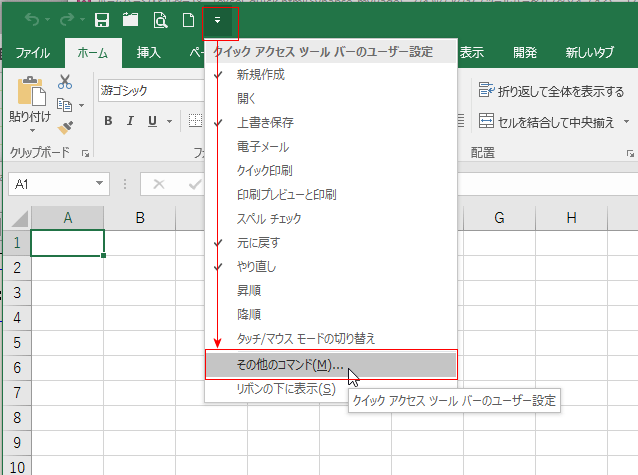
Task: Click the Cut scissors icon
Action: (x=65, y=82)
